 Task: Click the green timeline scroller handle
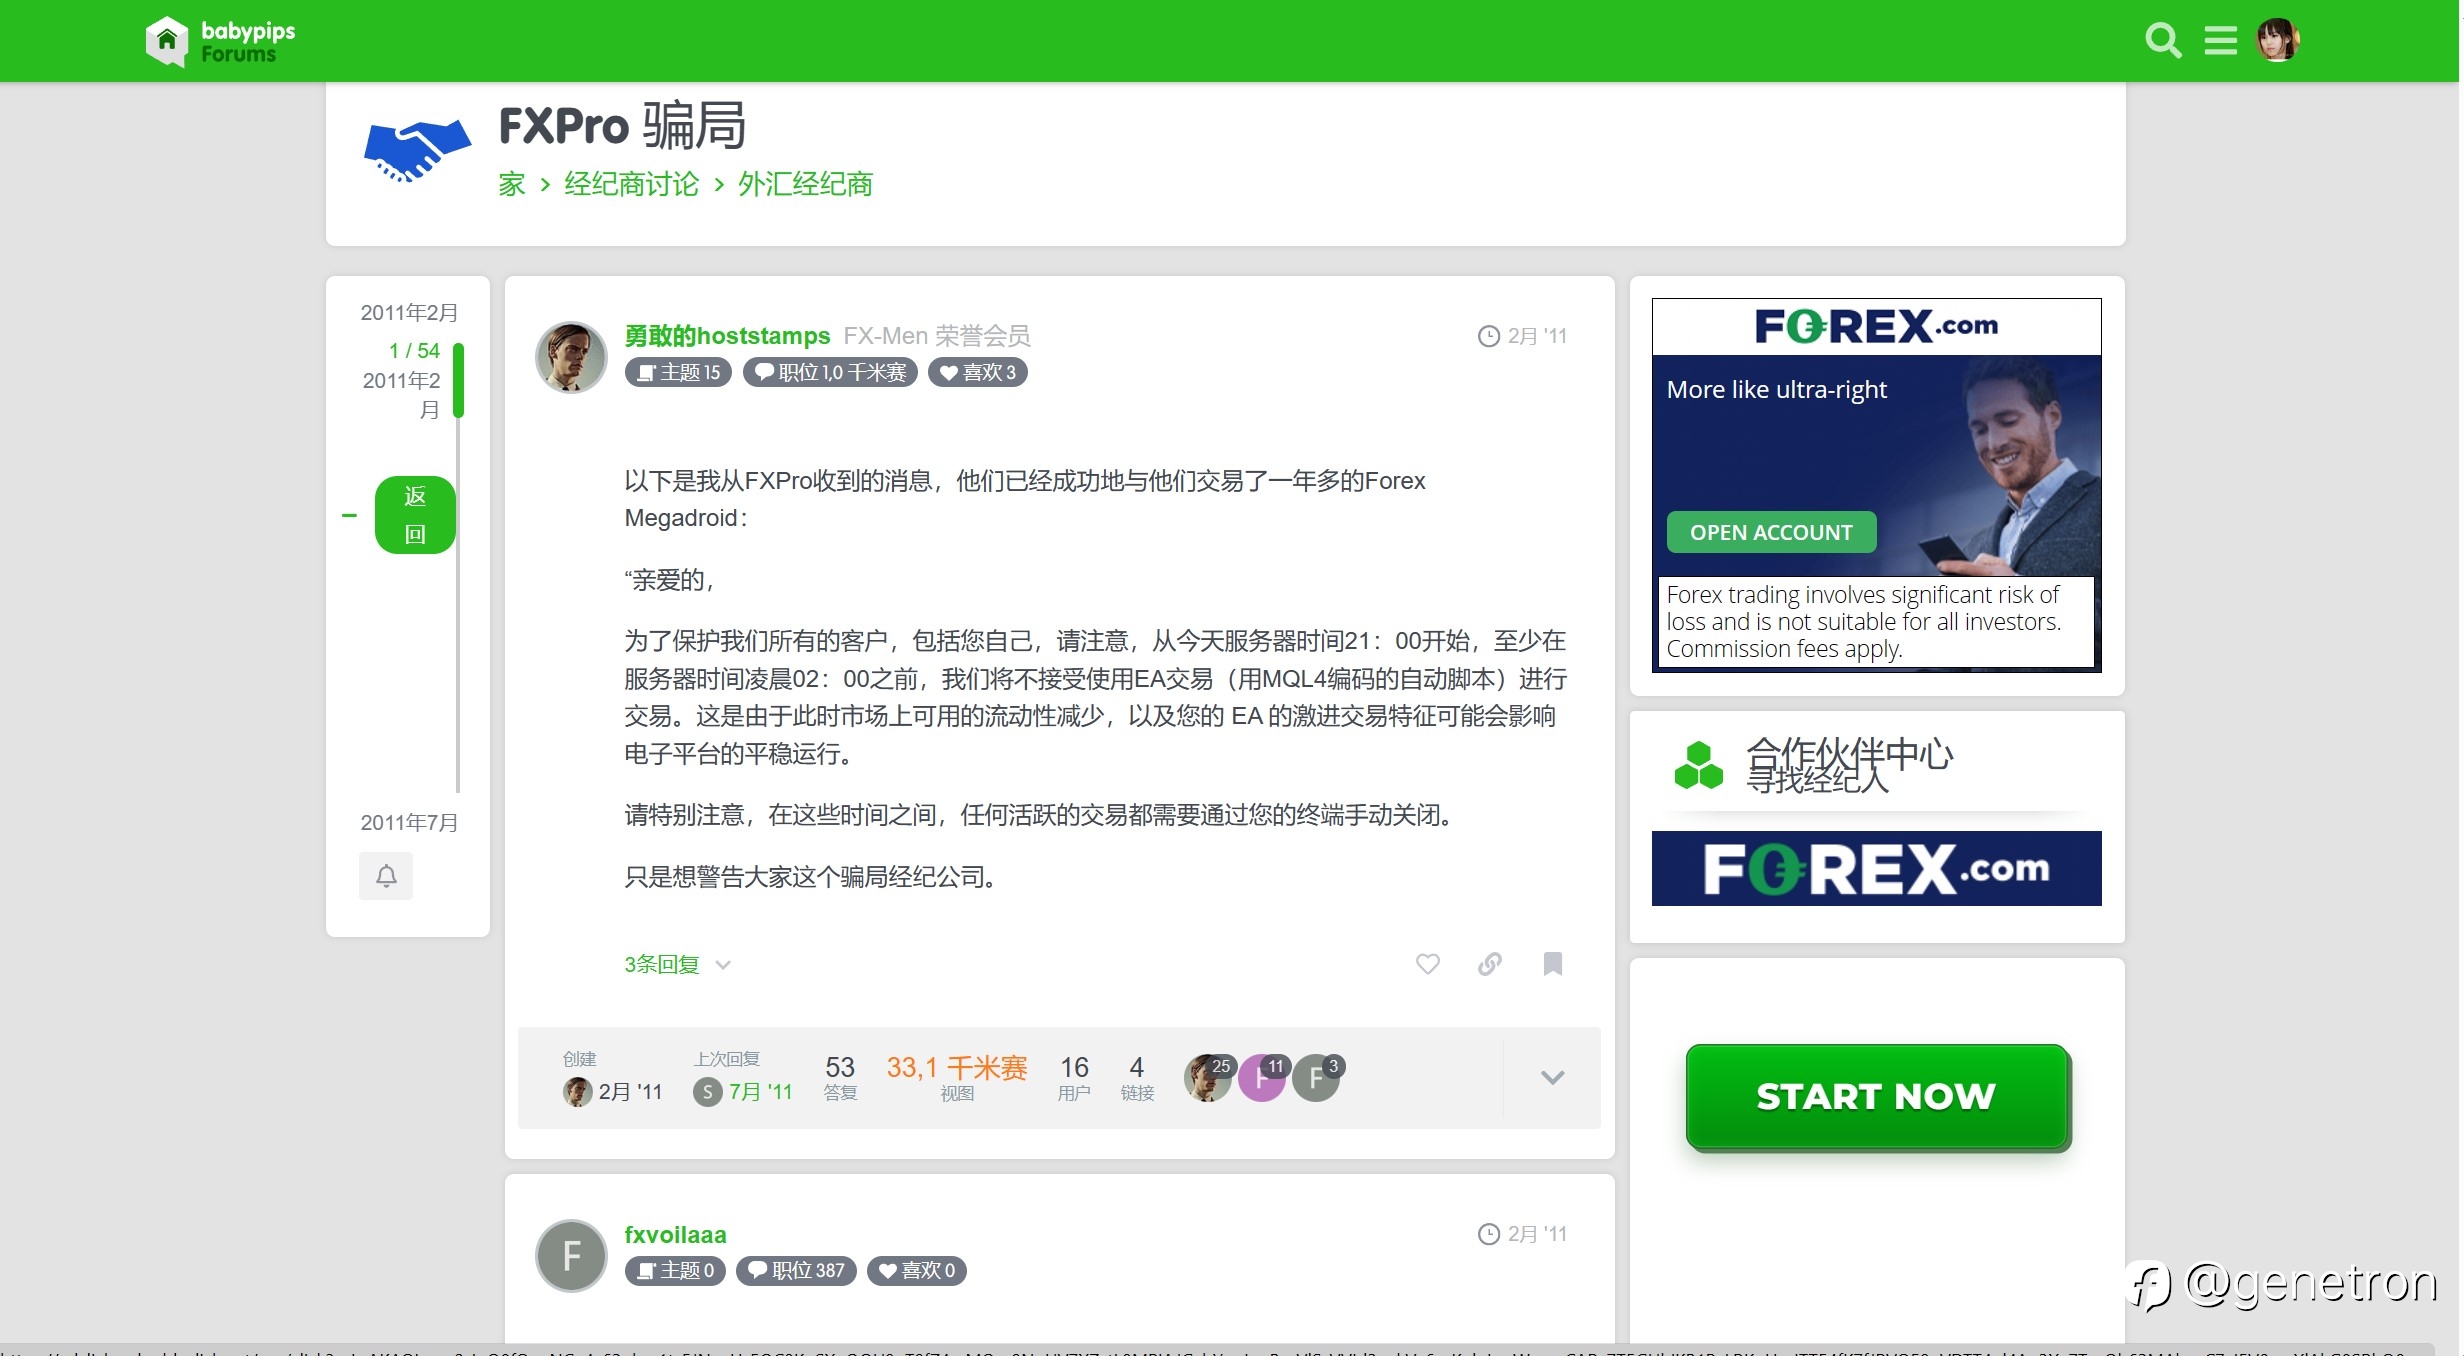pos(458,380)
